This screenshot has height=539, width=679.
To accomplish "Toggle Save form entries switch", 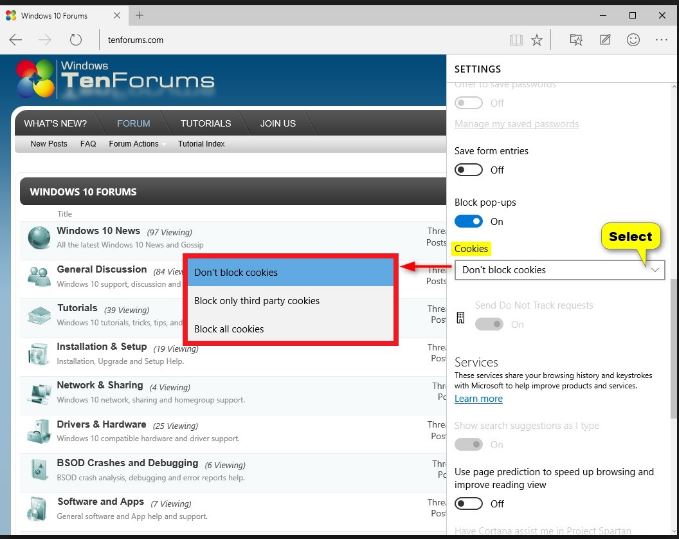I will pos(469,170).
